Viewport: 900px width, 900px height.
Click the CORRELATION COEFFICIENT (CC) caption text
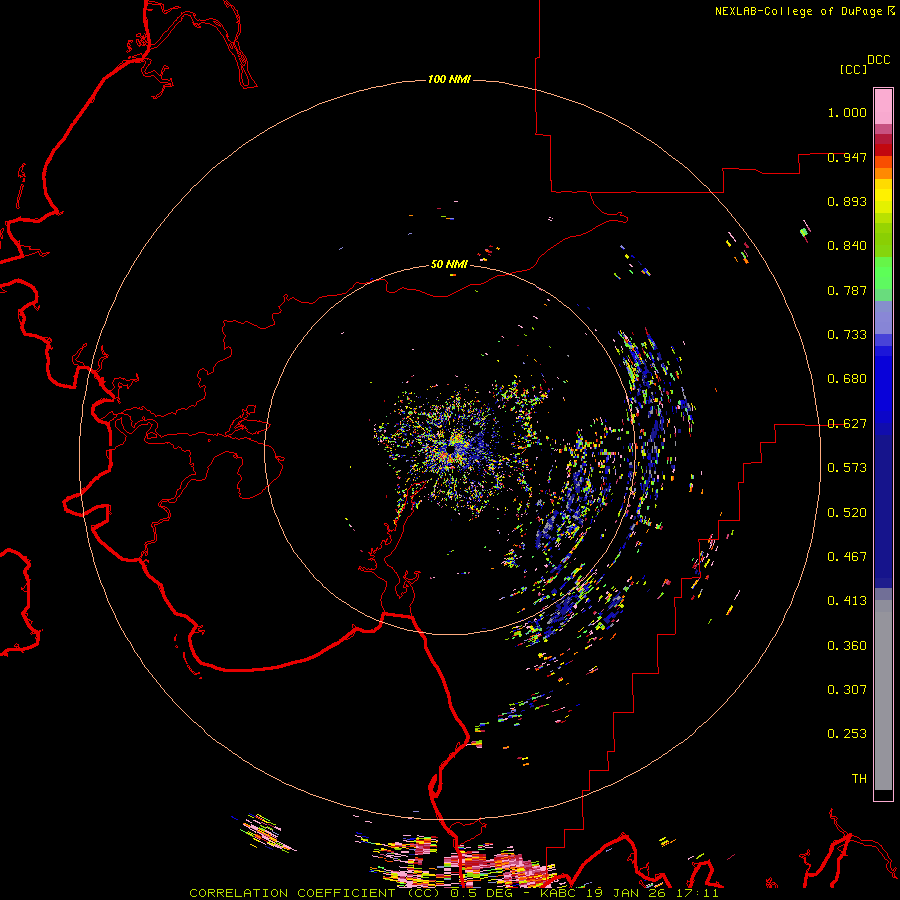tap(315, 893)
